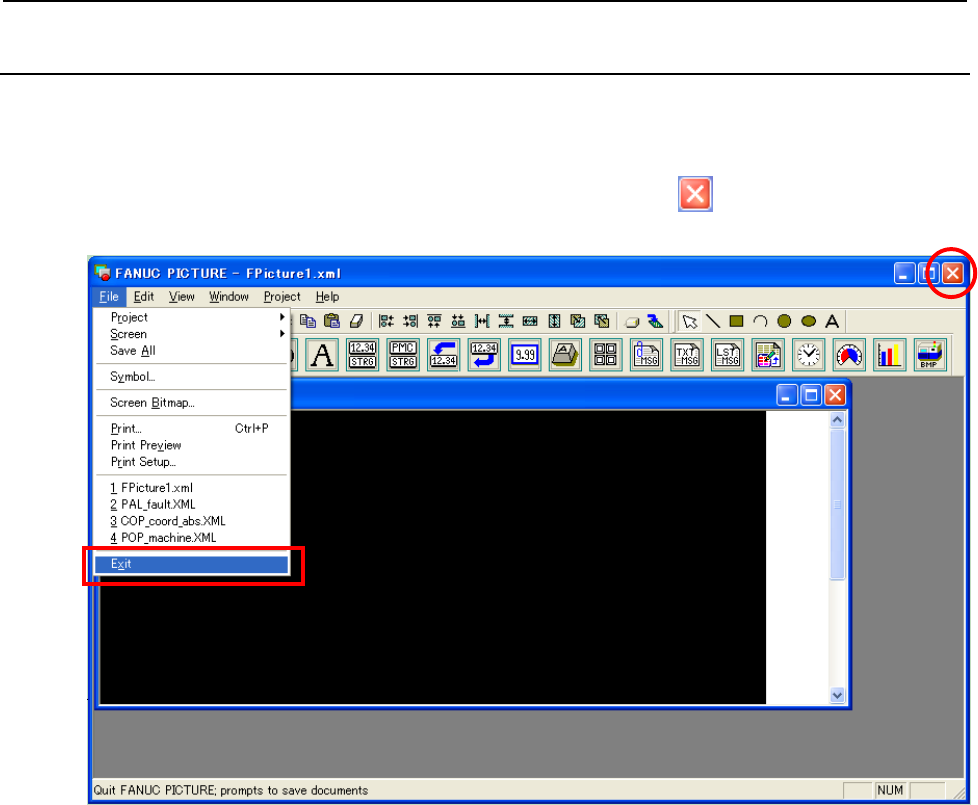Screen dimensions: 978x805
Task: Open the View menu
Action: click(x=182, y=297)
